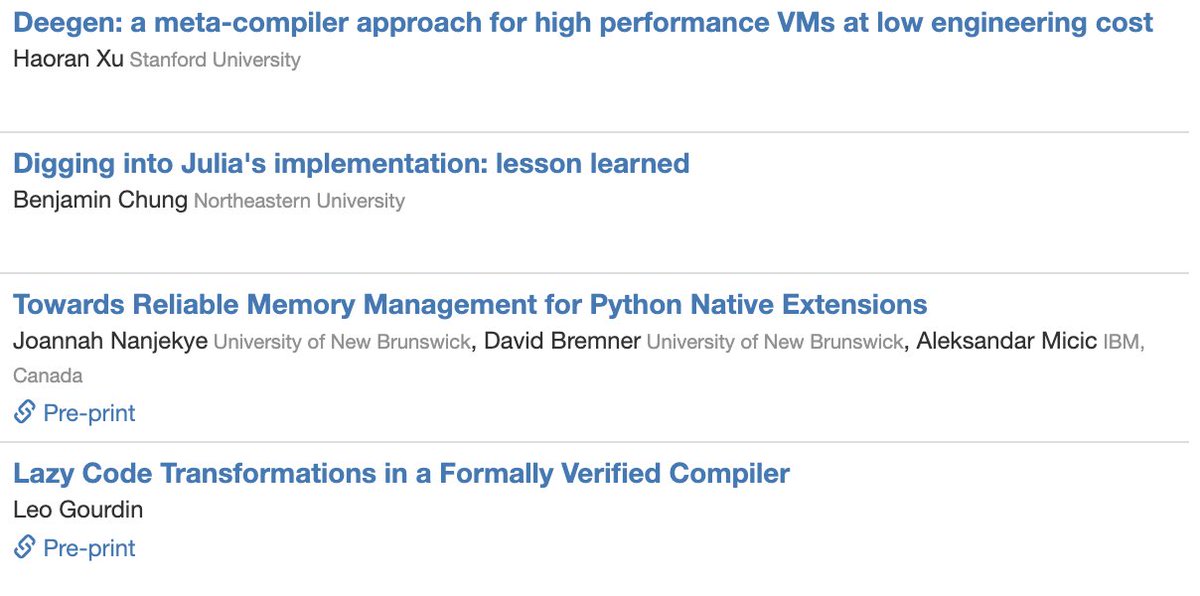Open Towards Reliable Memory Management for Python talk

tap(470, 304)
